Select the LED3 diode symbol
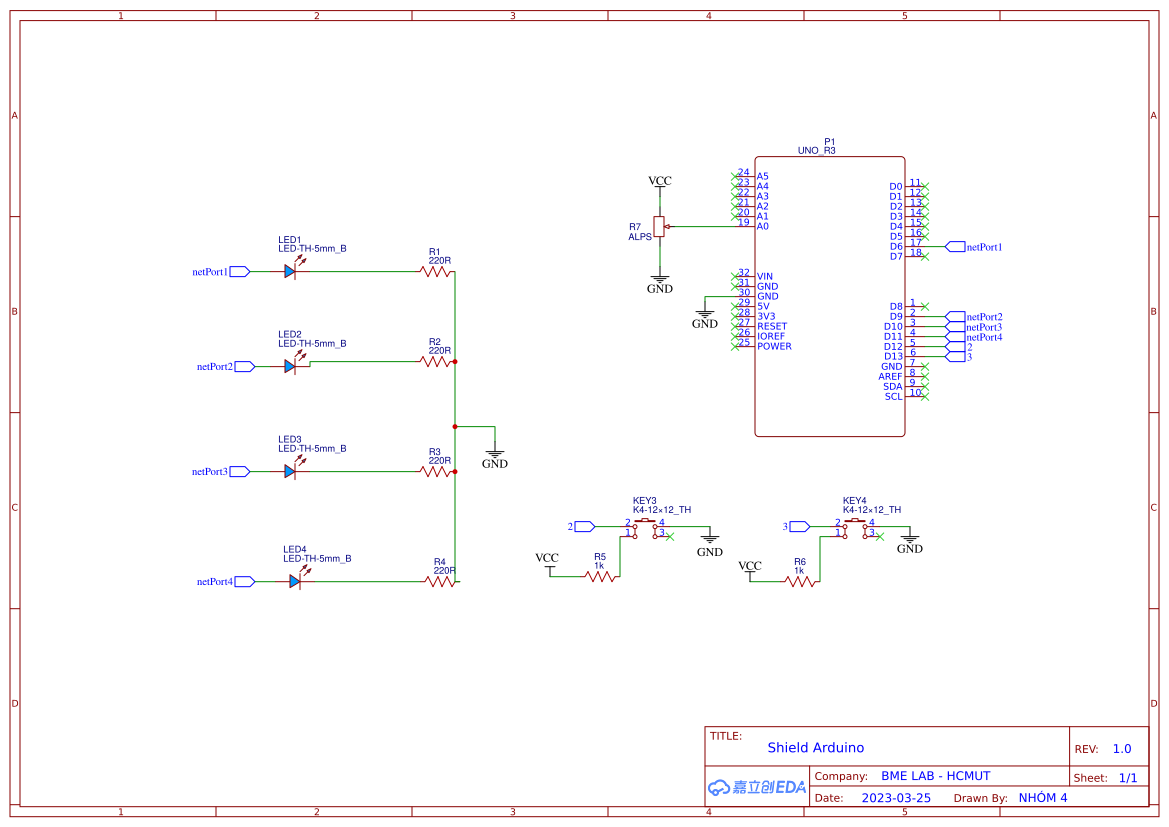 pos(290,471)
